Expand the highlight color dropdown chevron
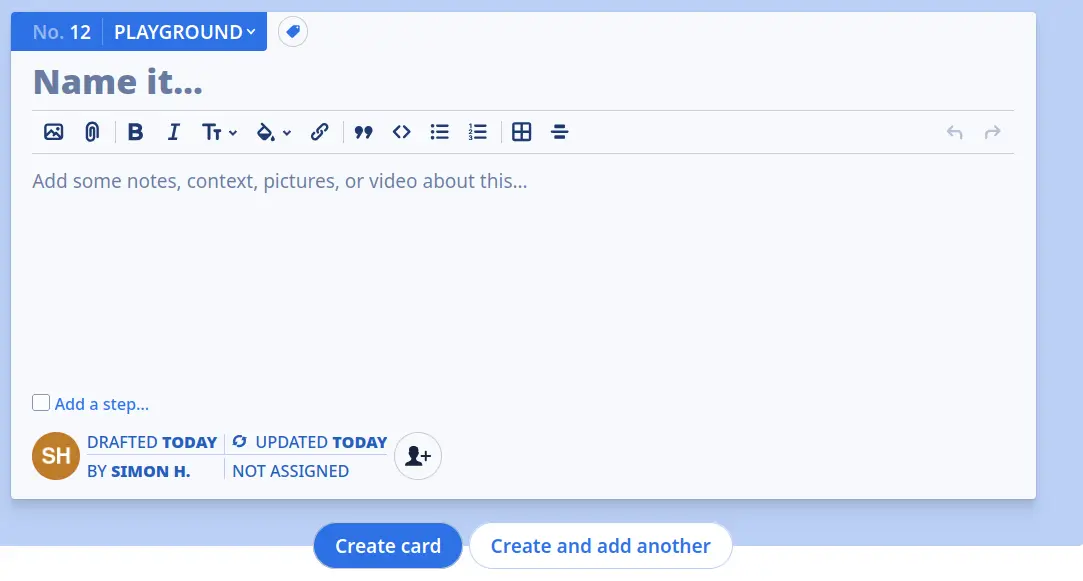This screenshot has height=581, width=1083. click(x=288, y=131)
